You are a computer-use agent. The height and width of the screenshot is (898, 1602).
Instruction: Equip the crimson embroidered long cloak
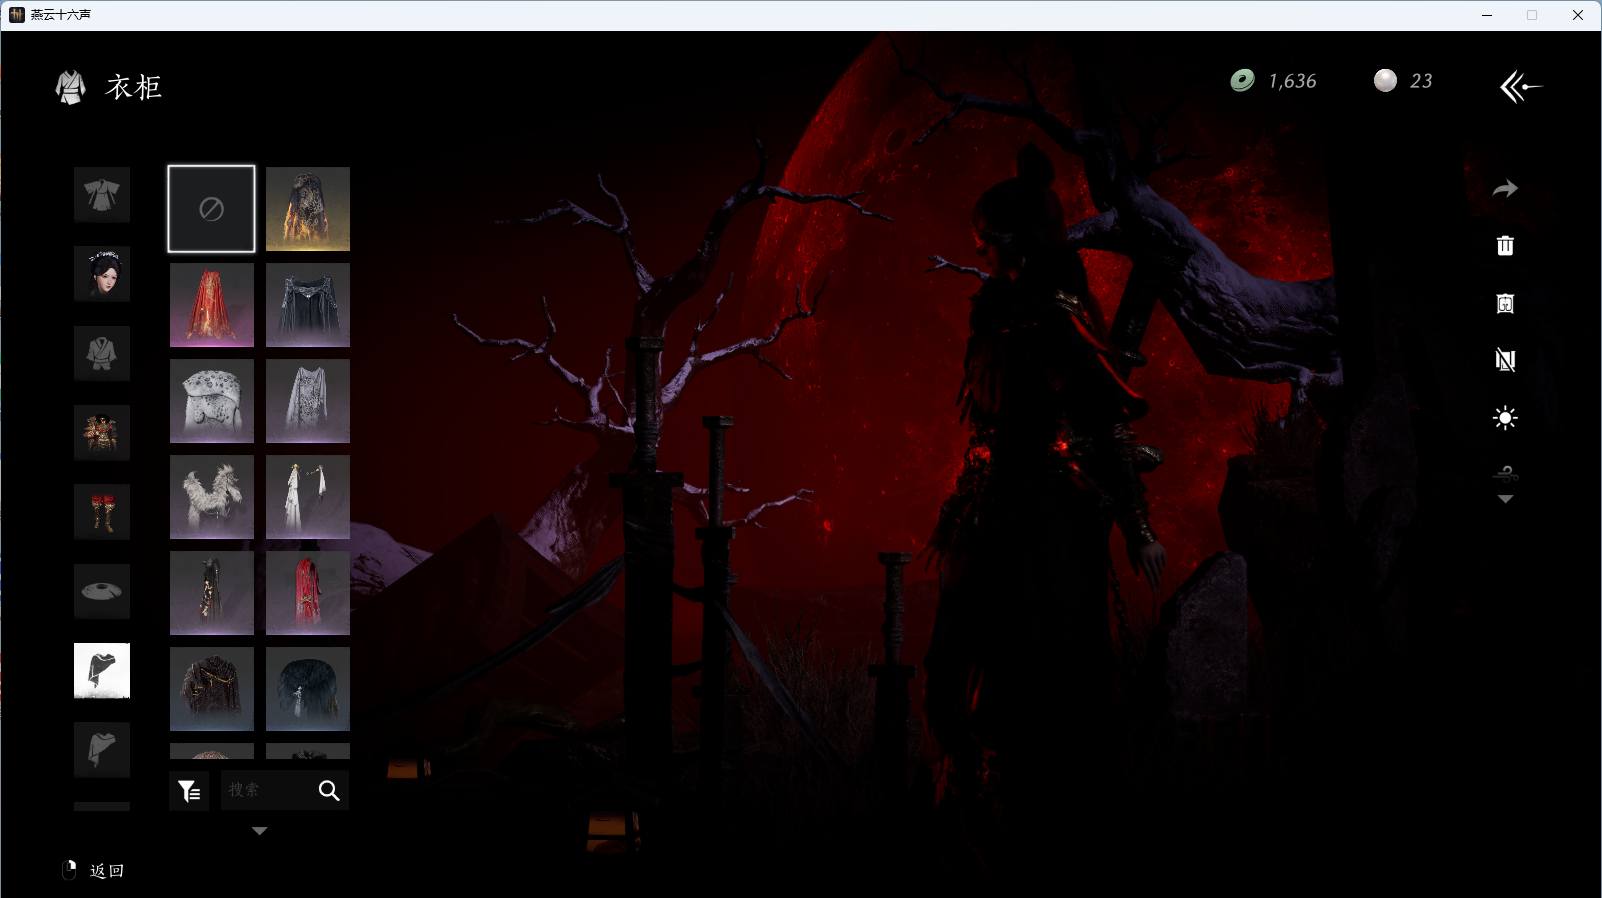click(x=308, y=593)
